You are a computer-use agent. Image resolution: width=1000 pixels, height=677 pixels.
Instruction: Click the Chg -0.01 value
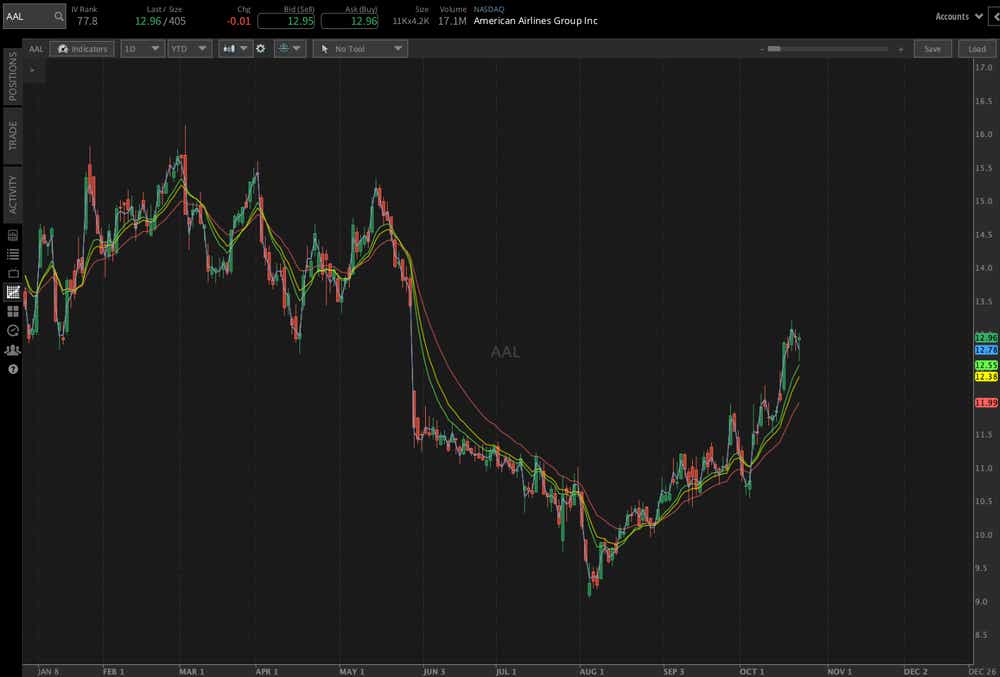(x=239, y=21)
